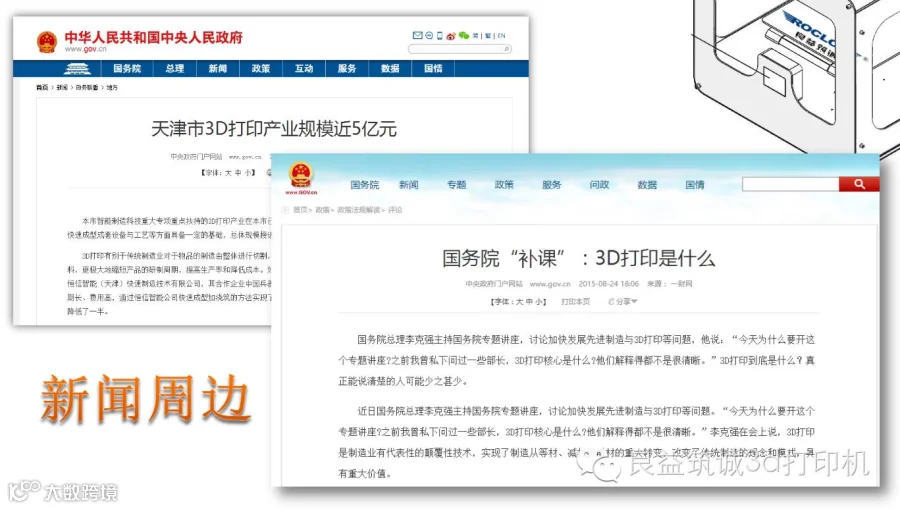The height and width of the screenshot is (509, 900).
Task: Open 国务院 in the blue navigation bar
Action: 127,69
